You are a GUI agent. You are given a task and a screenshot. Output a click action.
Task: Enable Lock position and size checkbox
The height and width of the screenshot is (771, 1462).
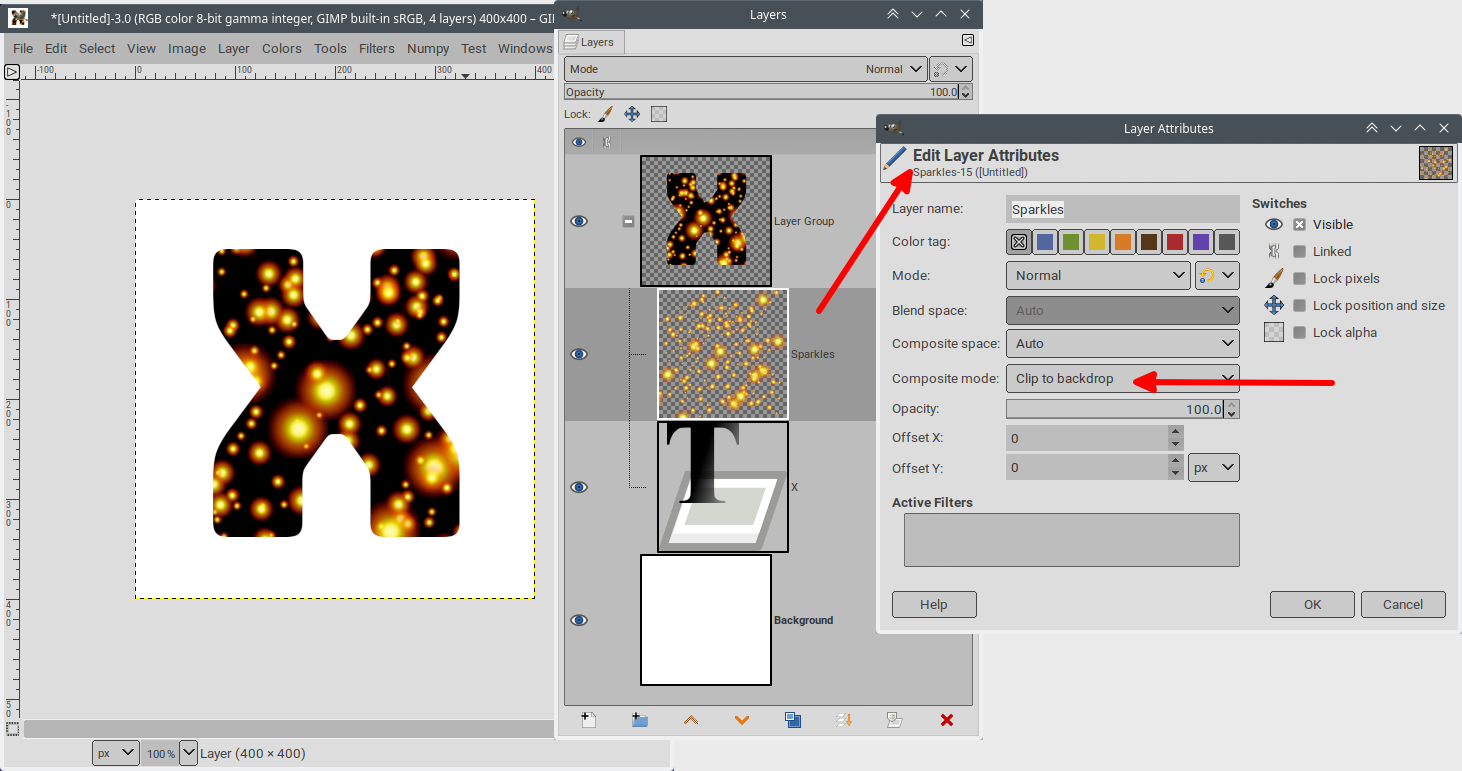point(1299,306)
